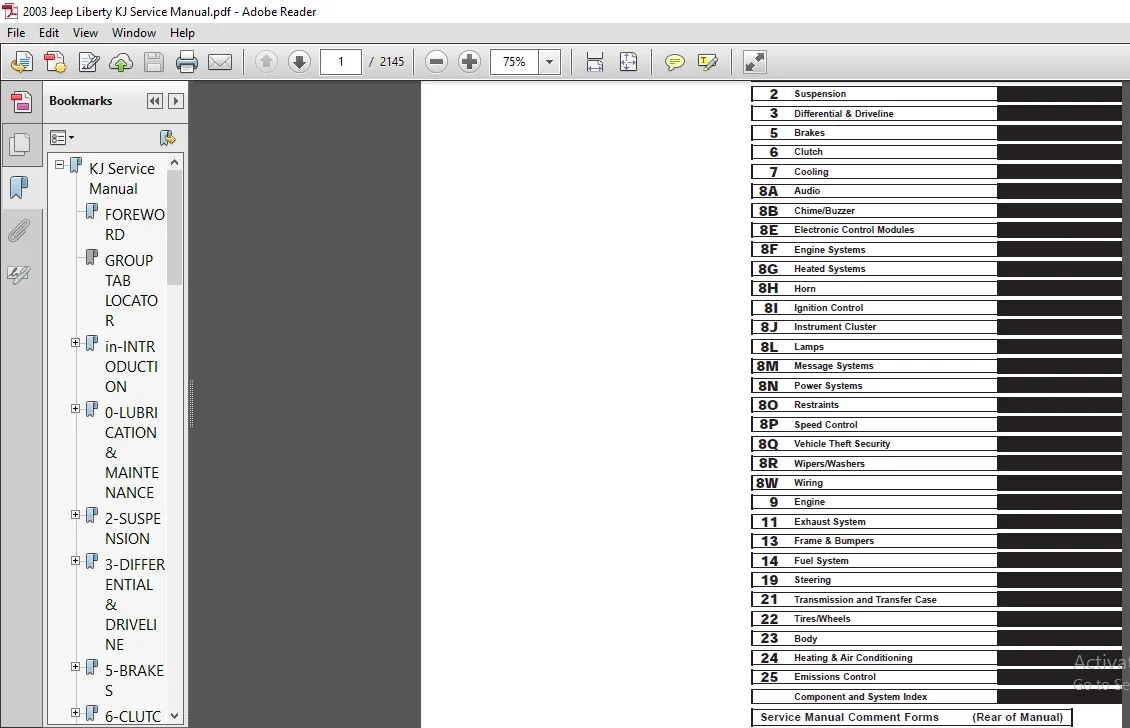Screen dimensions: 1130x728
Task: Open the File menu
Action: 16,32
